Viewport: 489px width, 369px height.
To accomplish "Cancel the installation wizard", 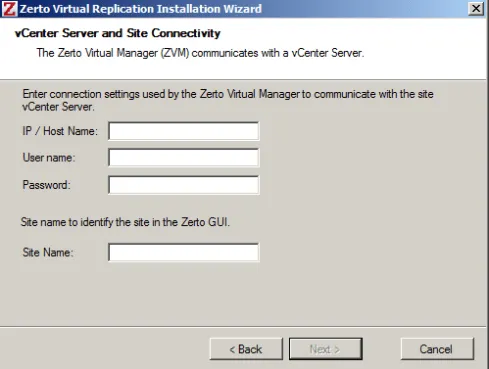I will 437,349.
